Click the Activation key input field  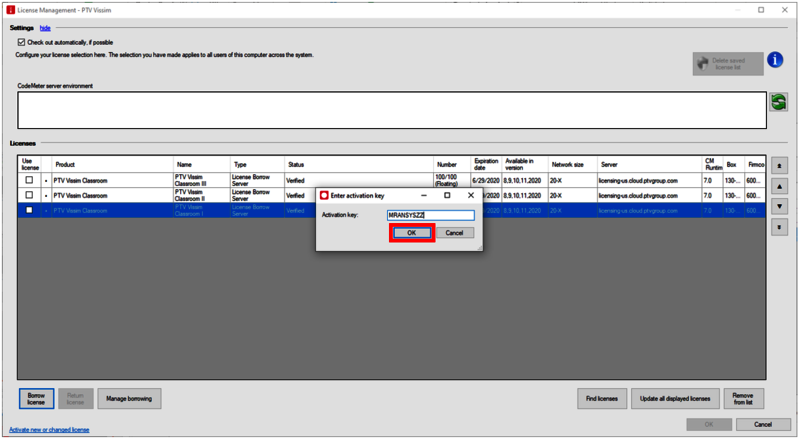pos(430,215)
